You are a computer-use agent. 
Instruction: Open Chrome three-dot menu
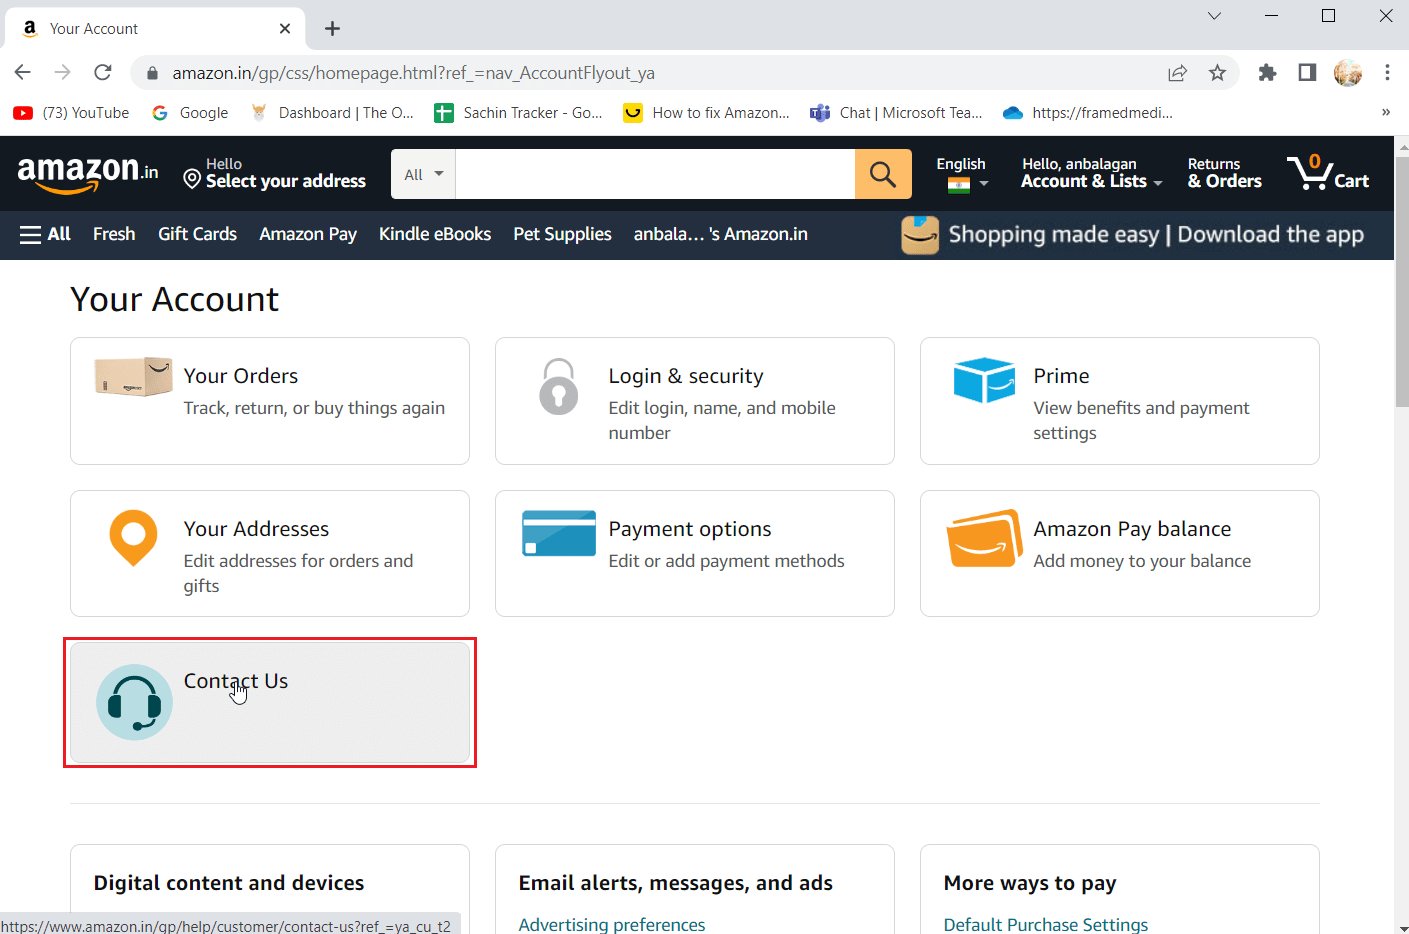1387,72
